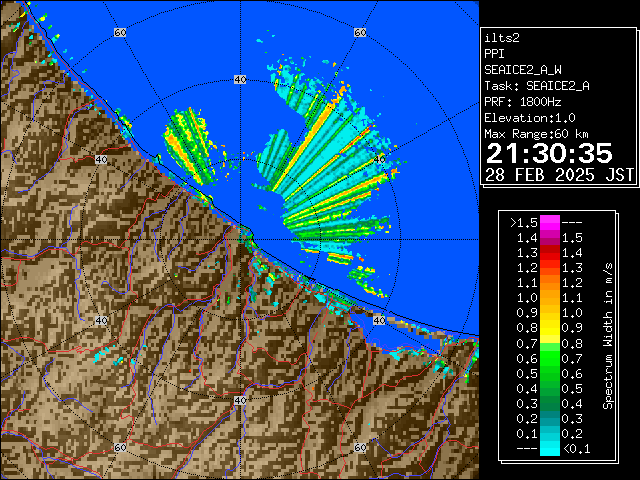Click the '<0.1' legend label
Image resolution: width=640 pixels, height=480 pixels.
(x=577, y=449)
